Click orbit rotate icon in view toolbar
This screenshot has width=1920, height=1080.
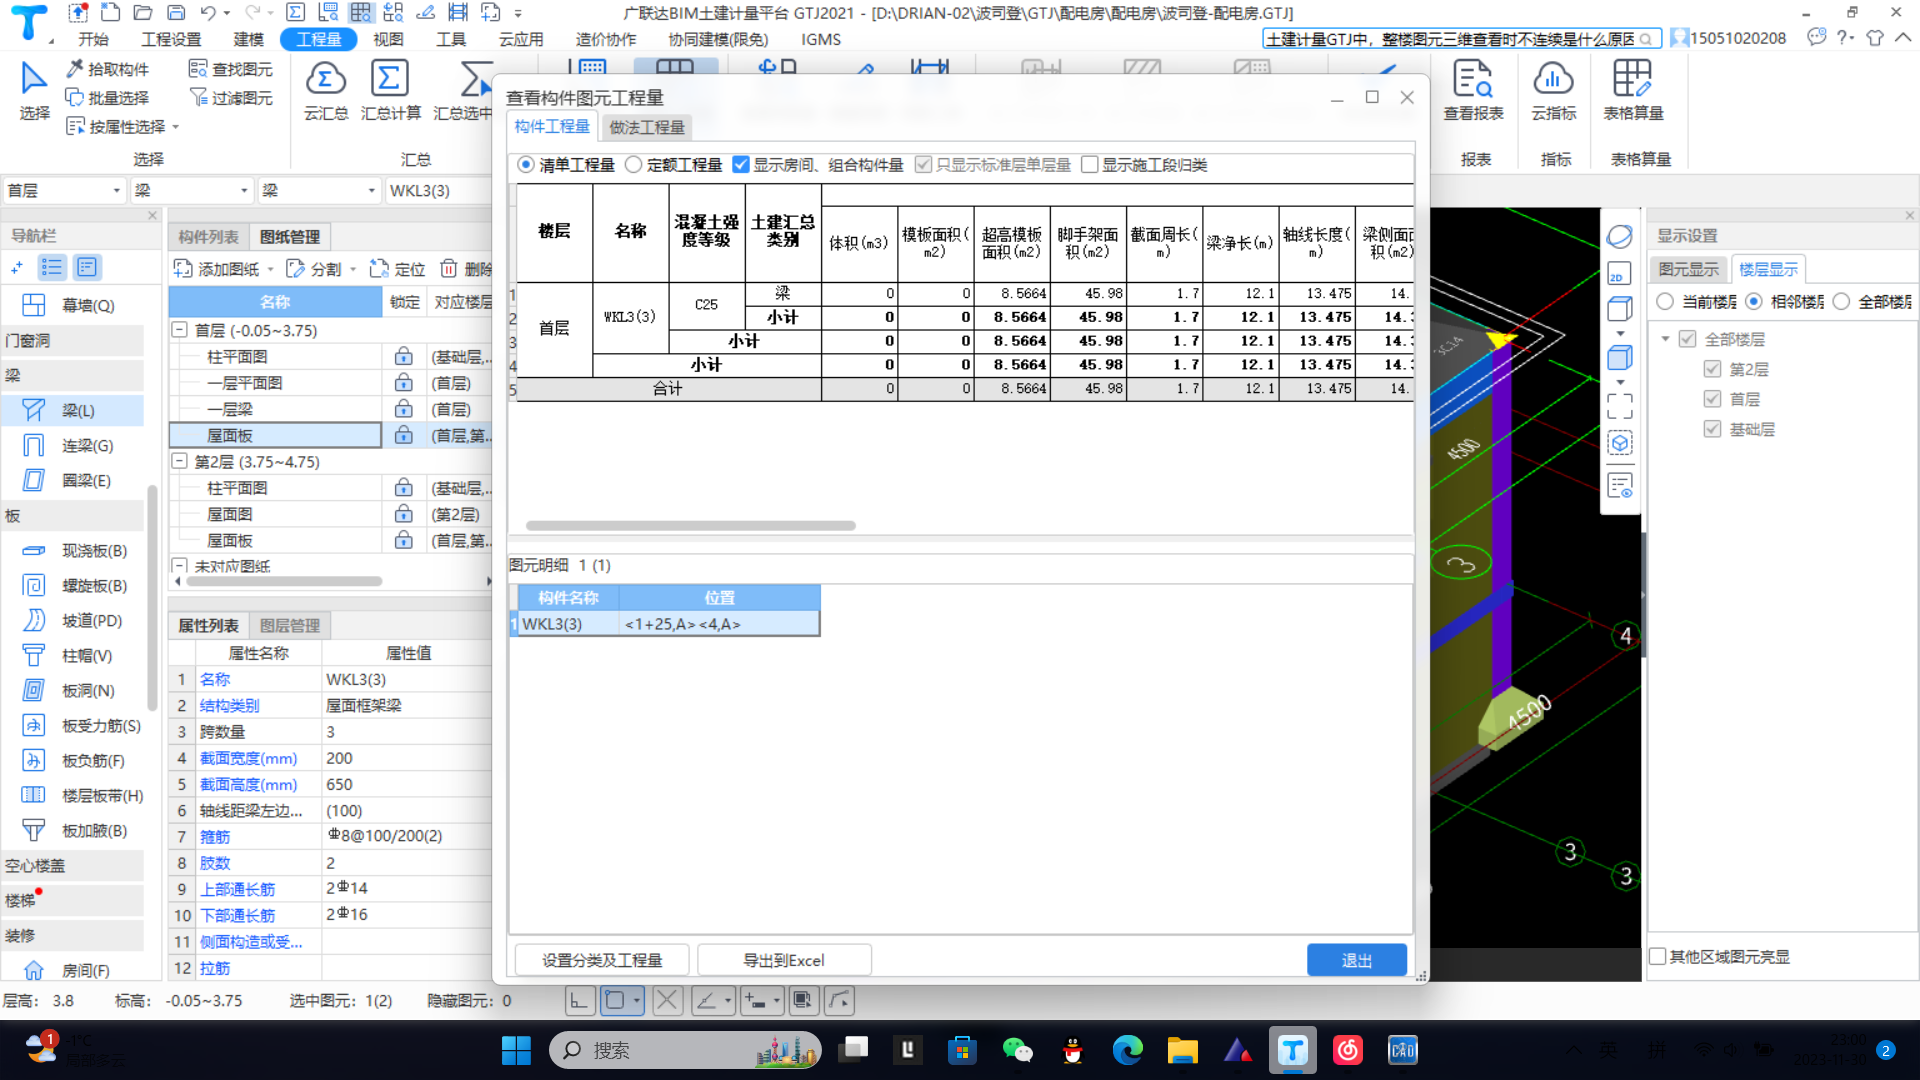pos(1619,237)
